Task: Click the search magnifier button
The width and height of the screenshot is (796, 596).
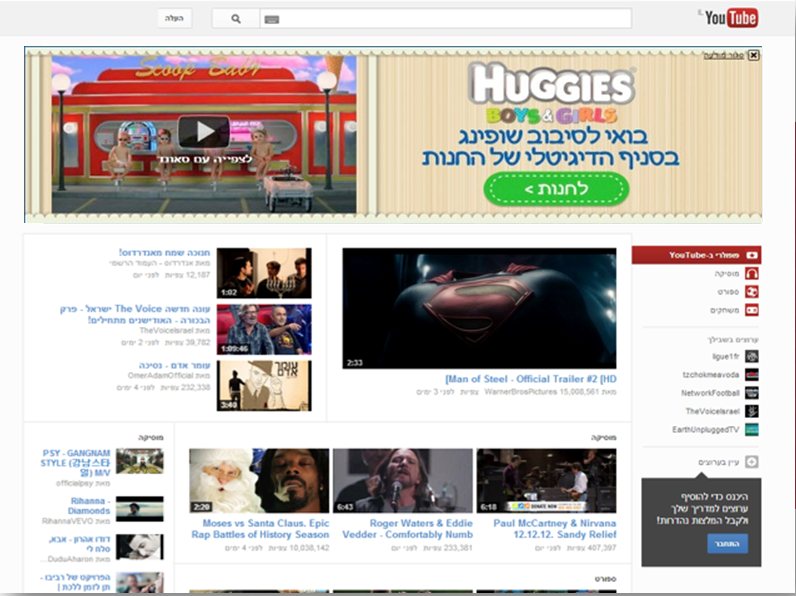Action: (x=236, y=19)
